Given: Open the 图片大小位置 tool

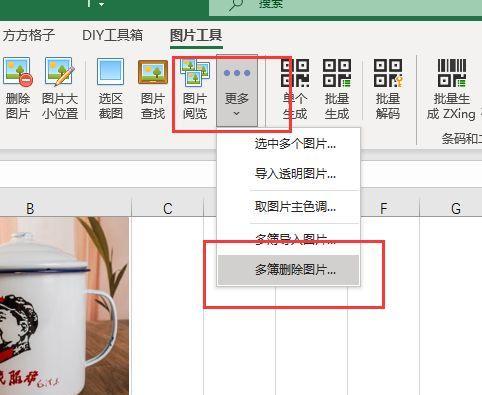Looking at the screenshot, I should (x=60, y=88).
